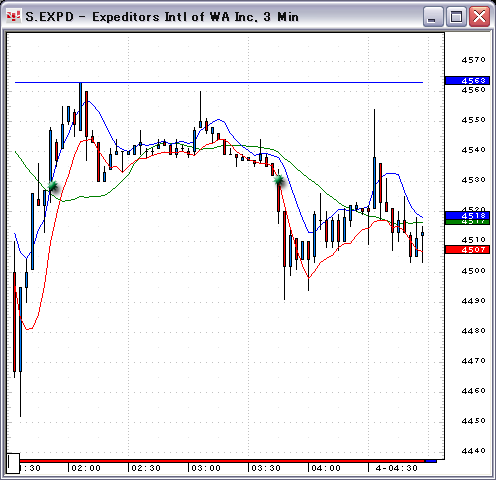Click the blue 4563 price label
This screenshot has height=480, width=496.
[468, 80]
